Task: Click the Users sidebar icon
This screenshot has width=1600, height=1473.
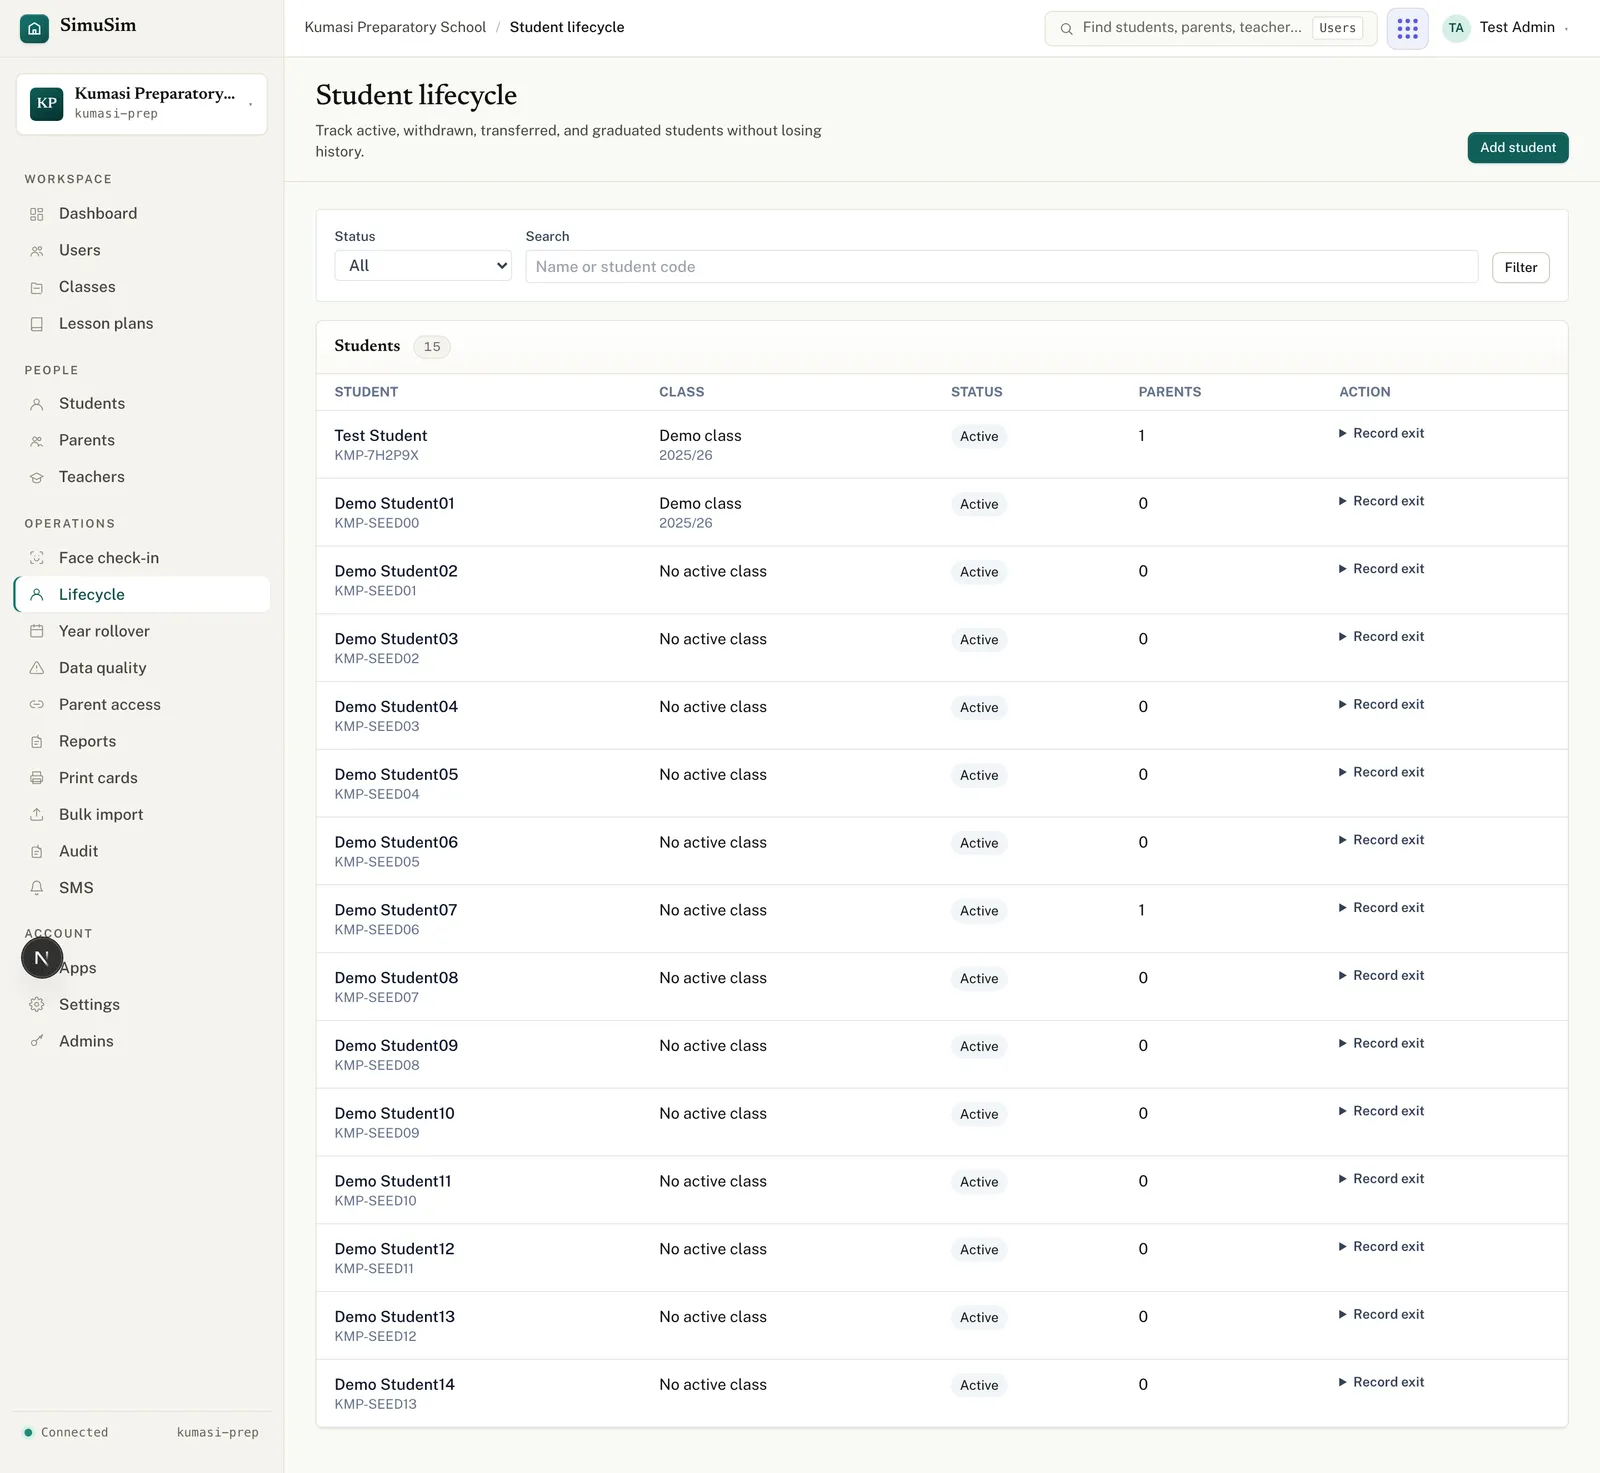Action: tap(37, 251)
